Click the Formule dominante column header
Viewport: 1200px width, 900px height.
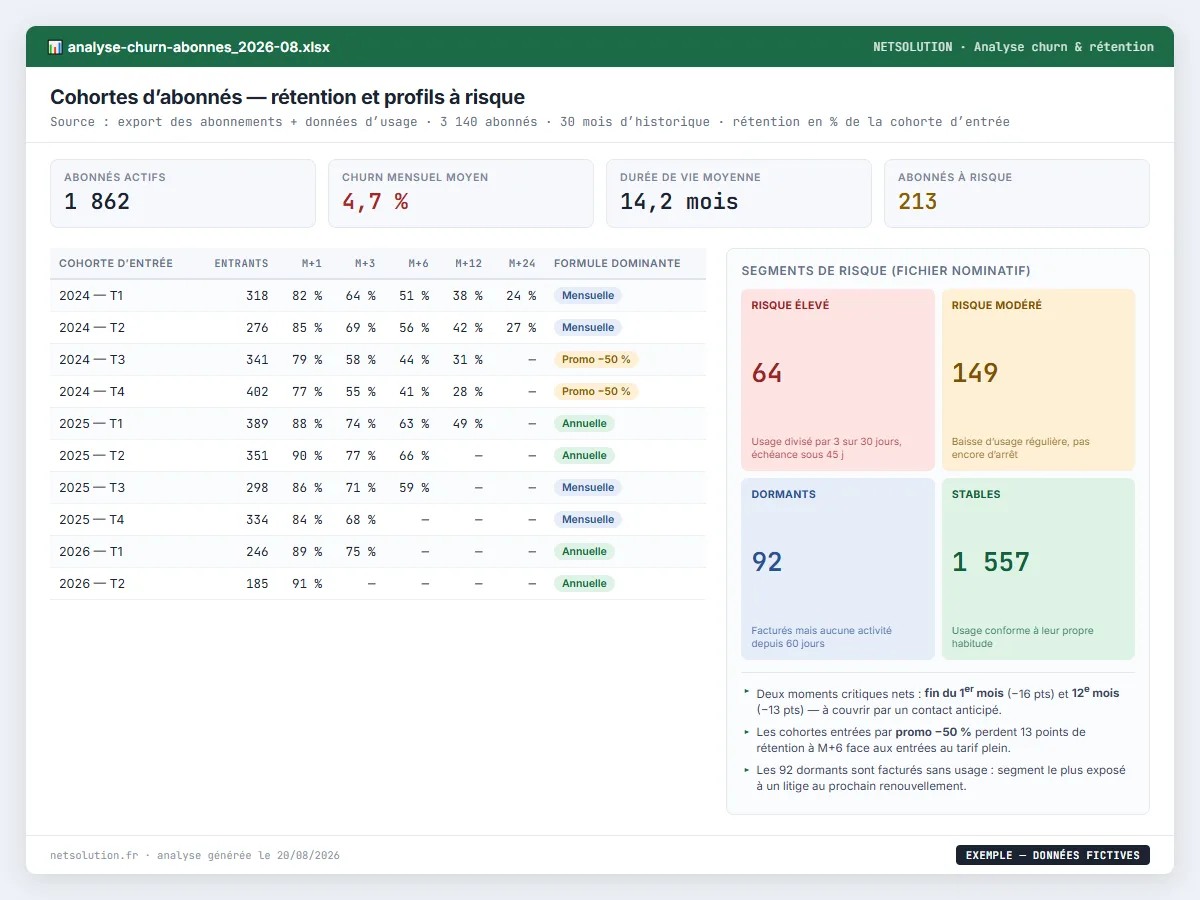pyautogui.click(x=617, y=264)
